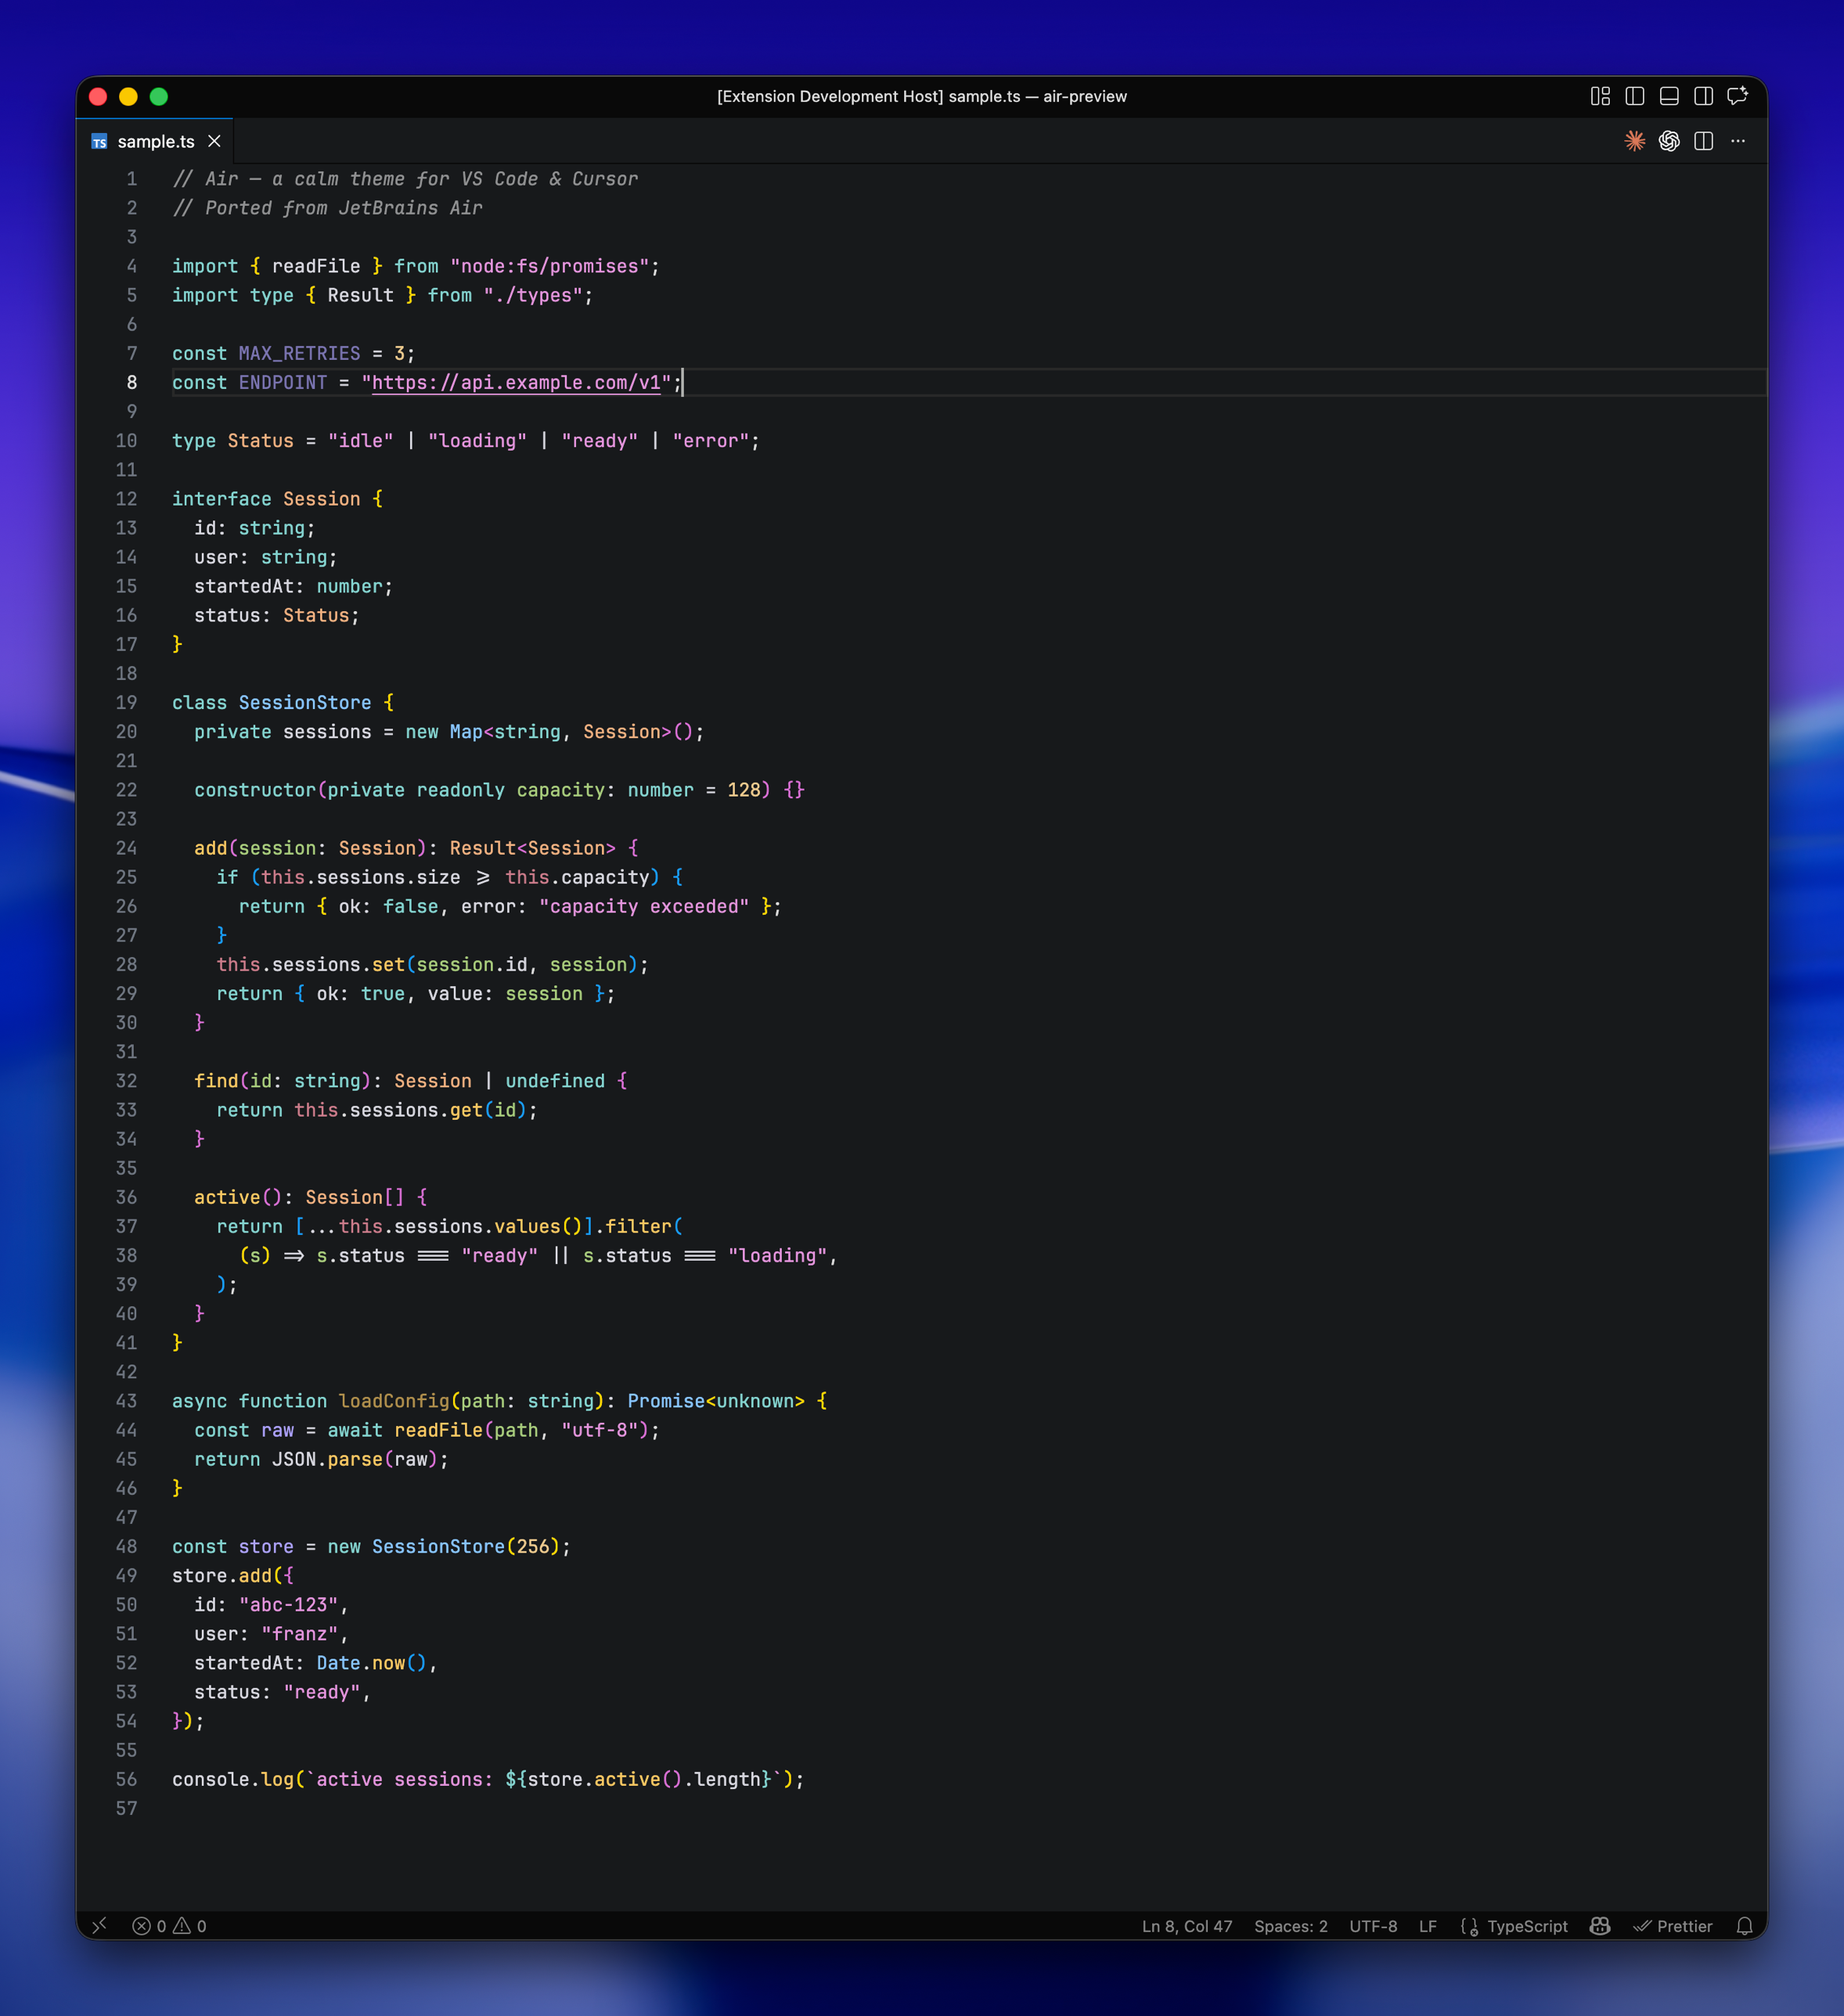
Task: Toggle the primary sidebar visibility icon
Action: click(x=1635, y=96)
